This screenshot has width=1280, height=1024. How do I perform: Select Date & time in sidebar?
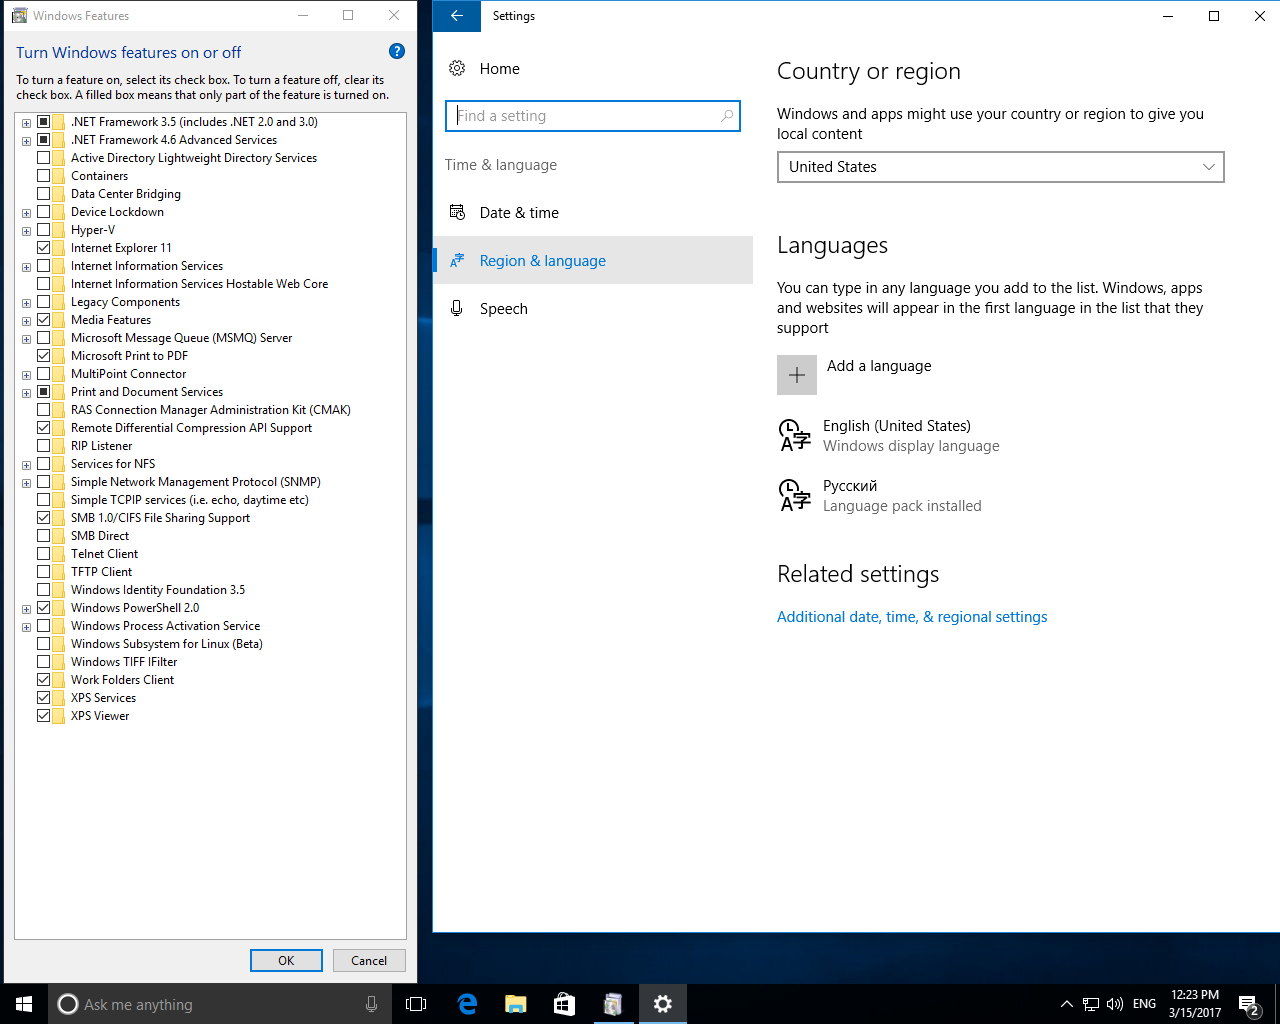click(593, 212)
